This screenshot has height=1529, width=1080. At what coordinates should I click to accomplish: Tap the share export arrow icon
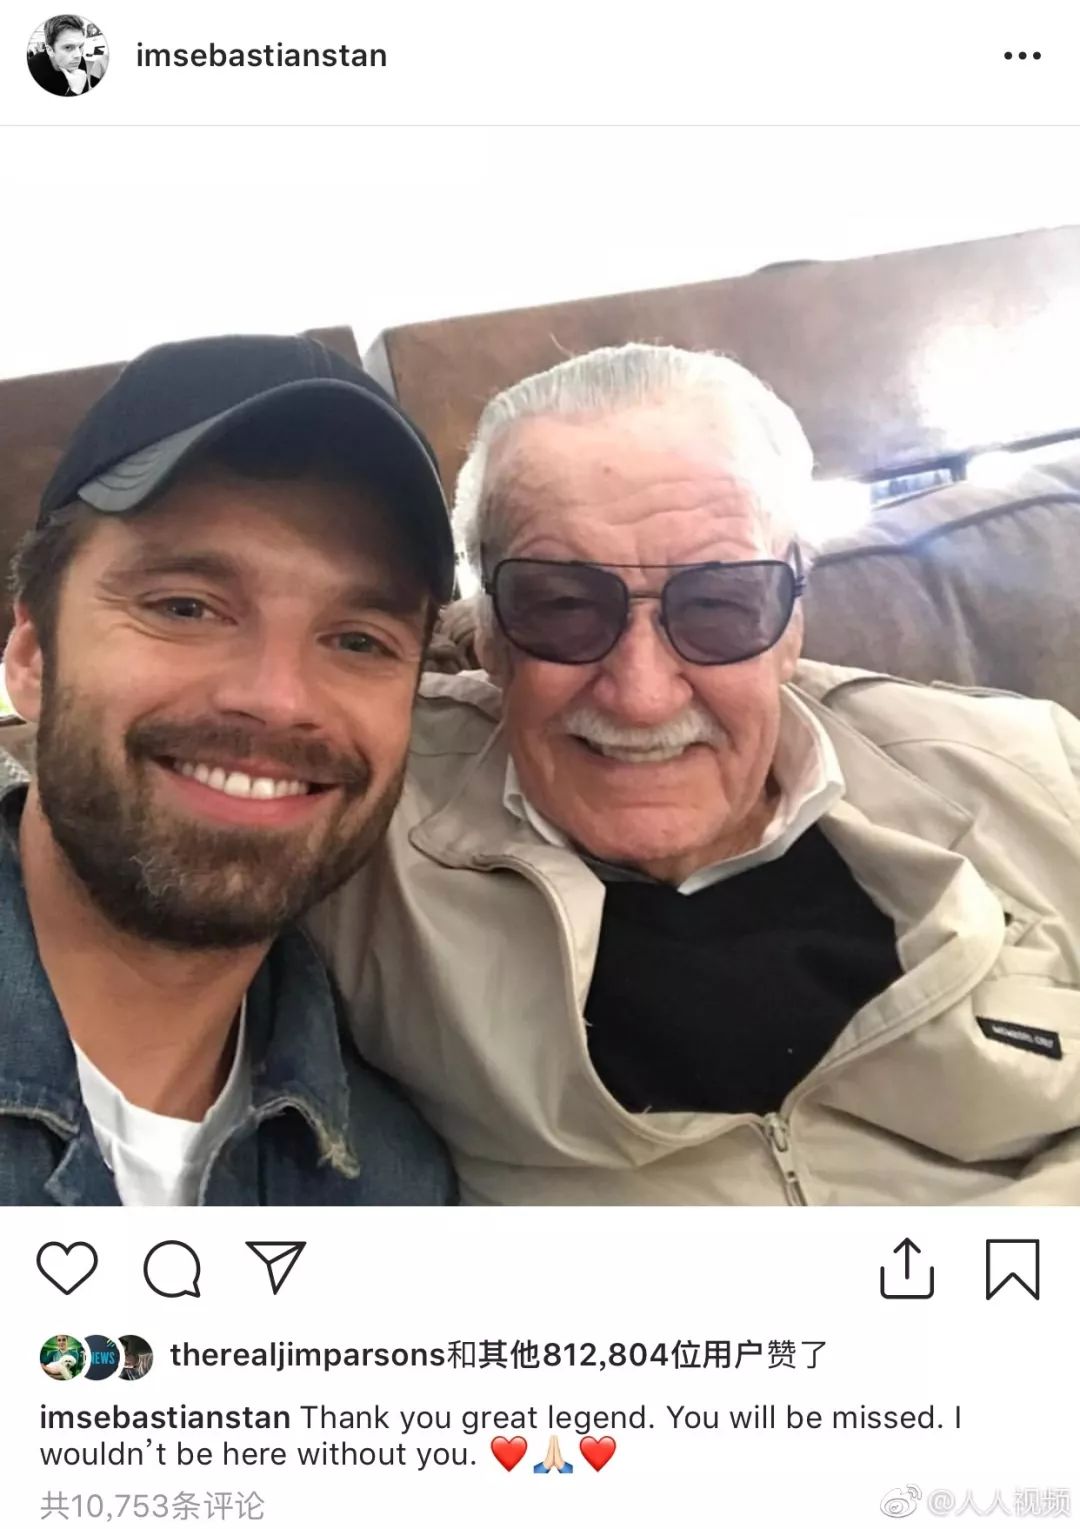907,1268
